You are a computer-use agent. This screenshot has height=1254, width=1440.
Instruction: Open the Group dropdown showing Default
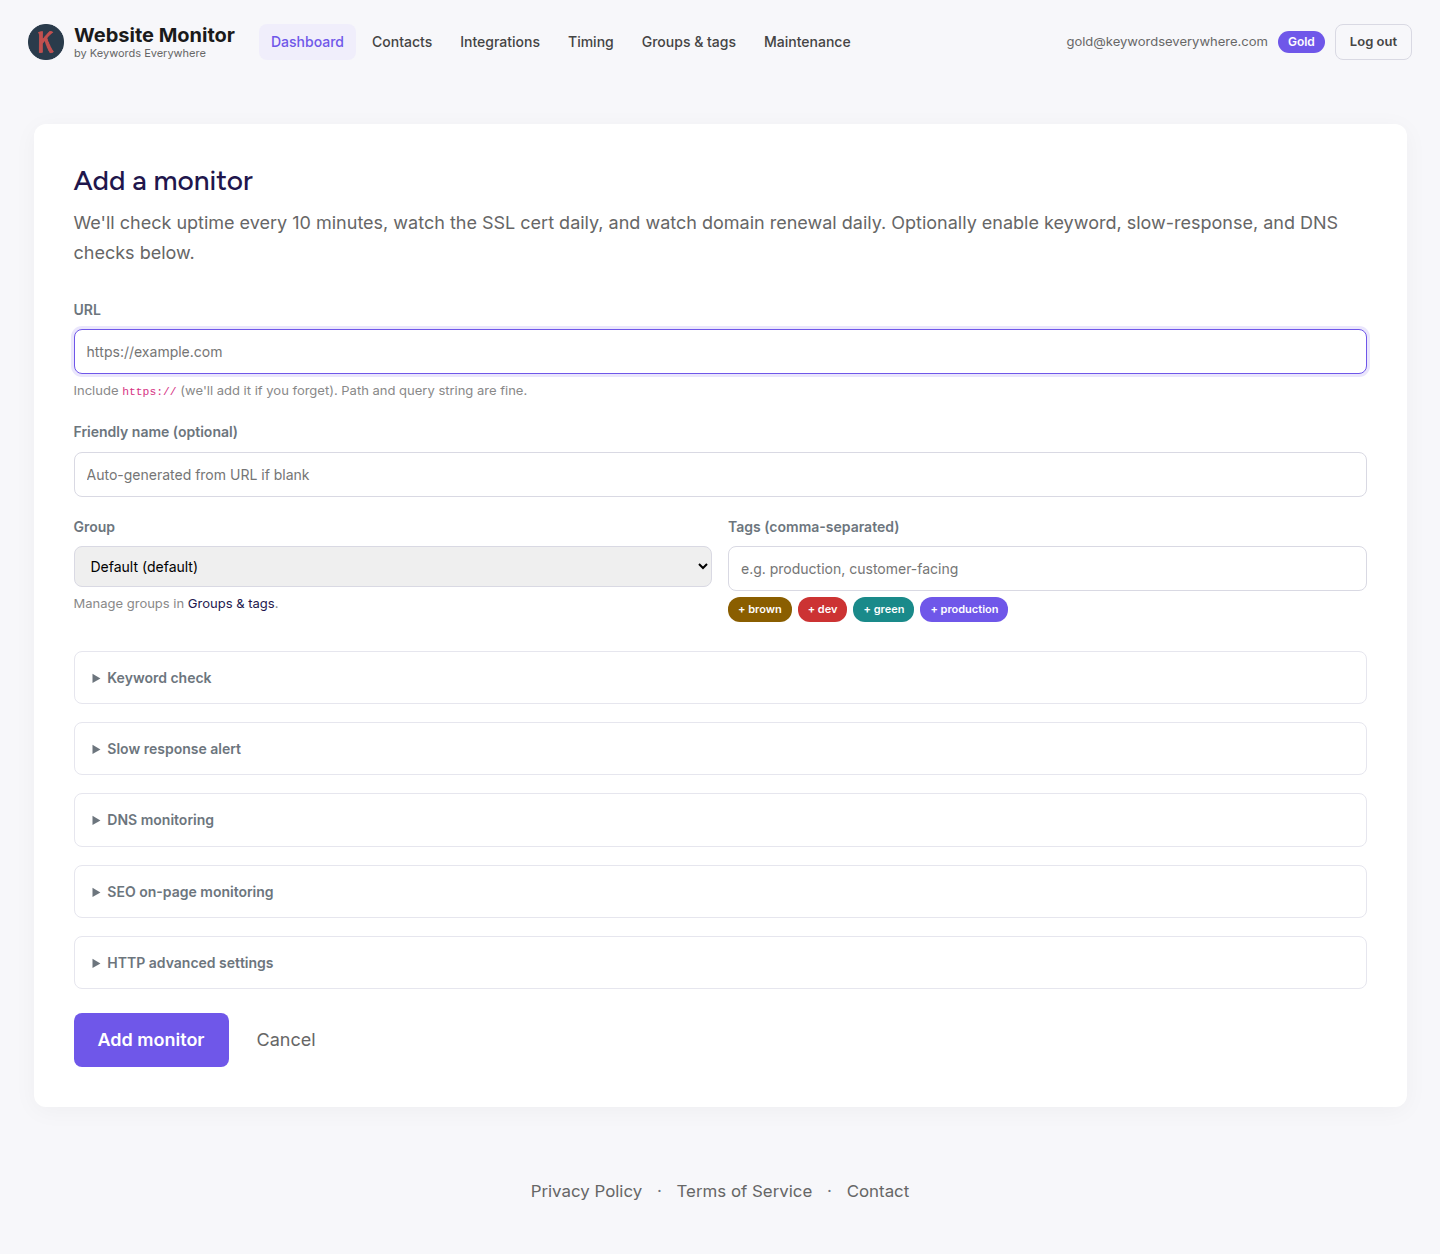click(x=393, y=567)
